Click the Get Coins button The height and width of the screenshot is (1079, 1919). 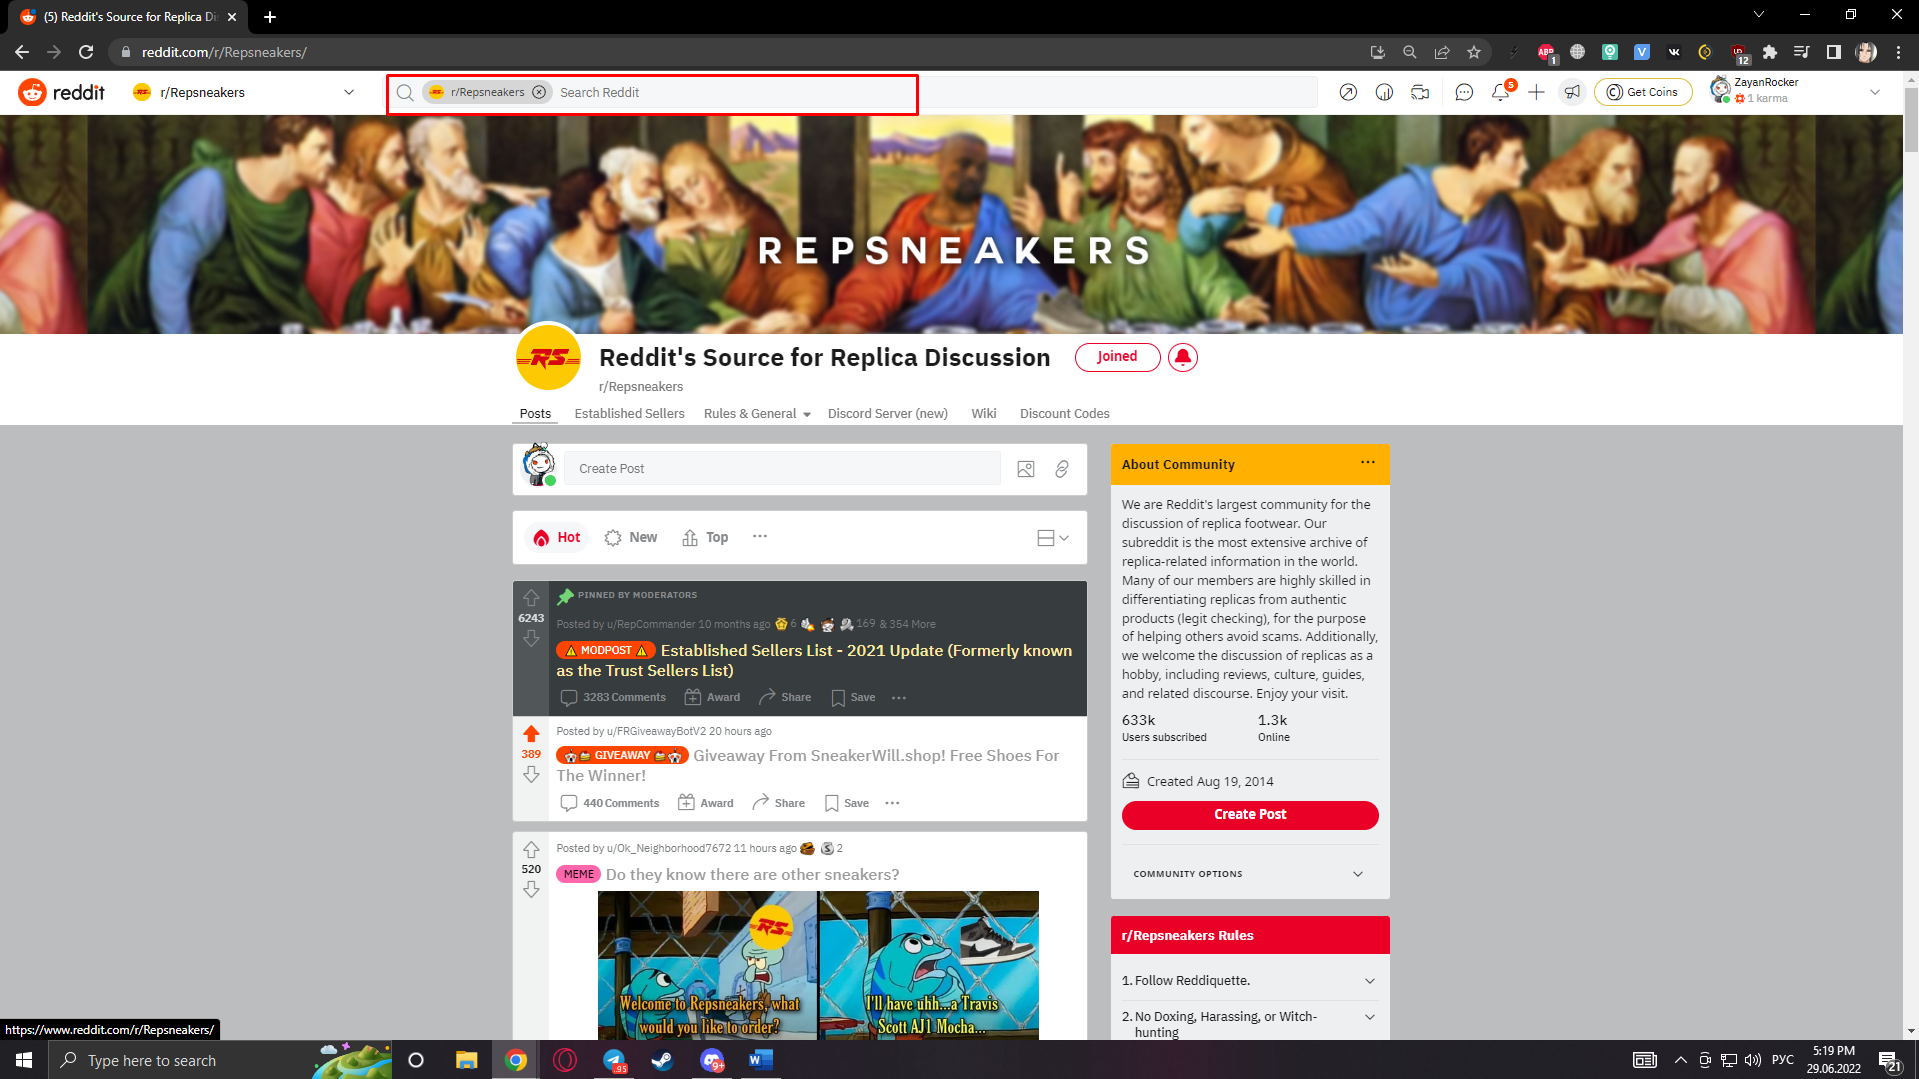pyautogui.click(x=1642, y=92)
